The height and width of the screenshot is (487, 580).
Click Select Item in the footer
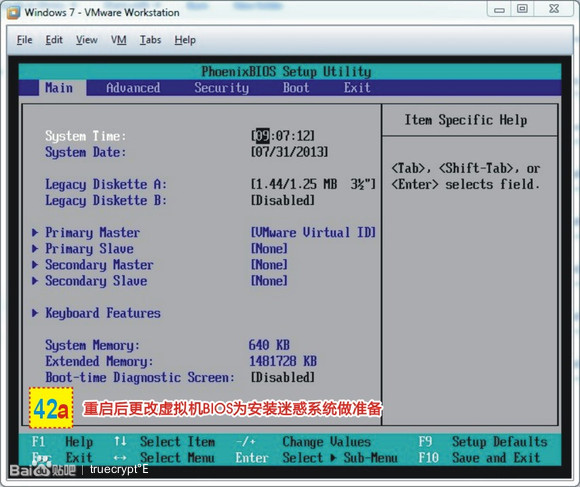177,442
